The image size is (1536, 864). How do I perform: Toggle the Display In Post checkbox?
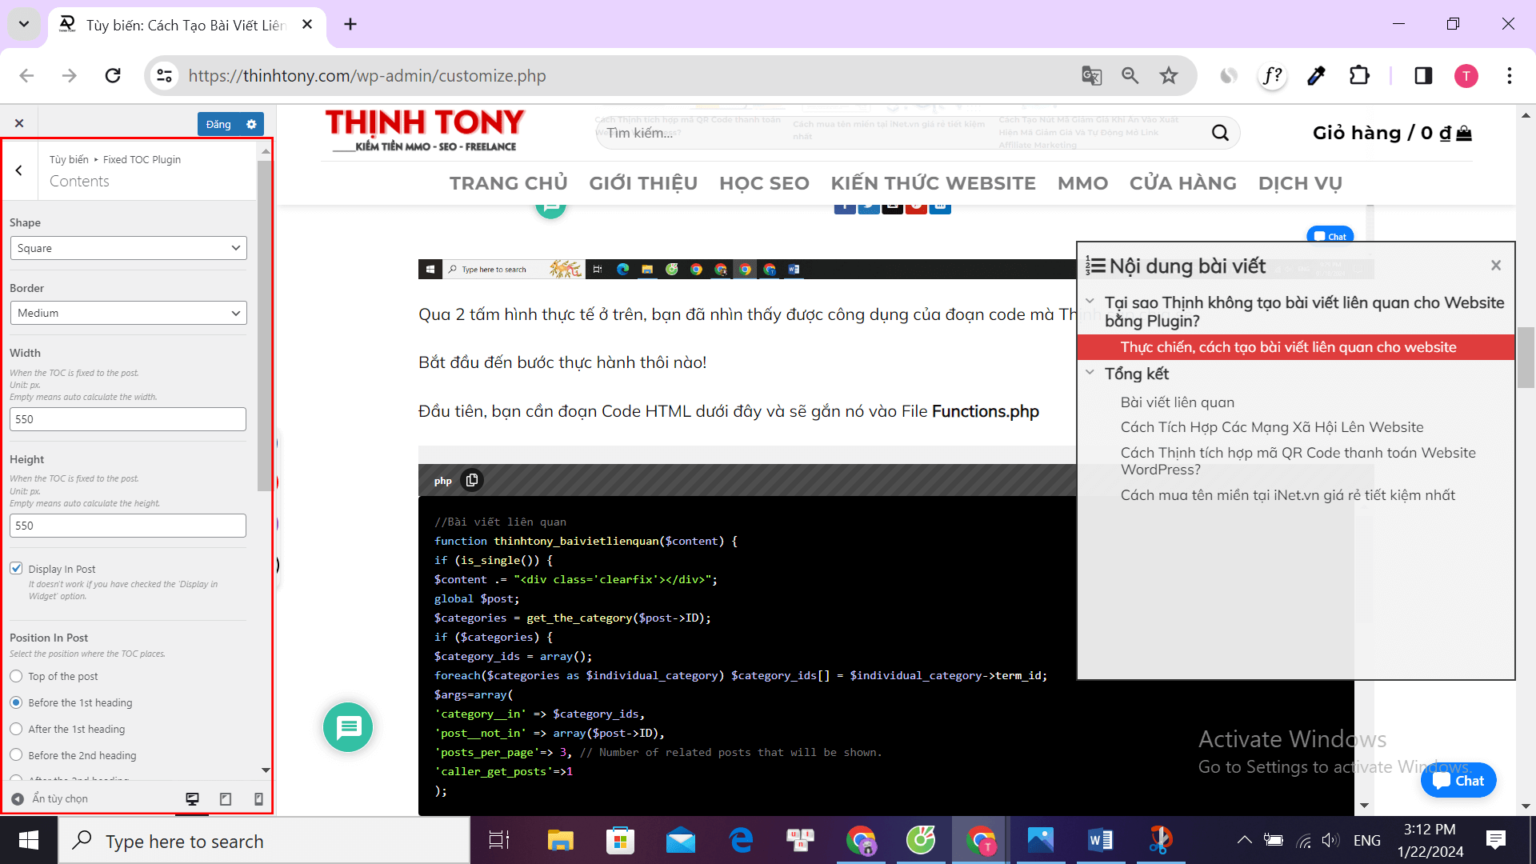coord(17,568)
